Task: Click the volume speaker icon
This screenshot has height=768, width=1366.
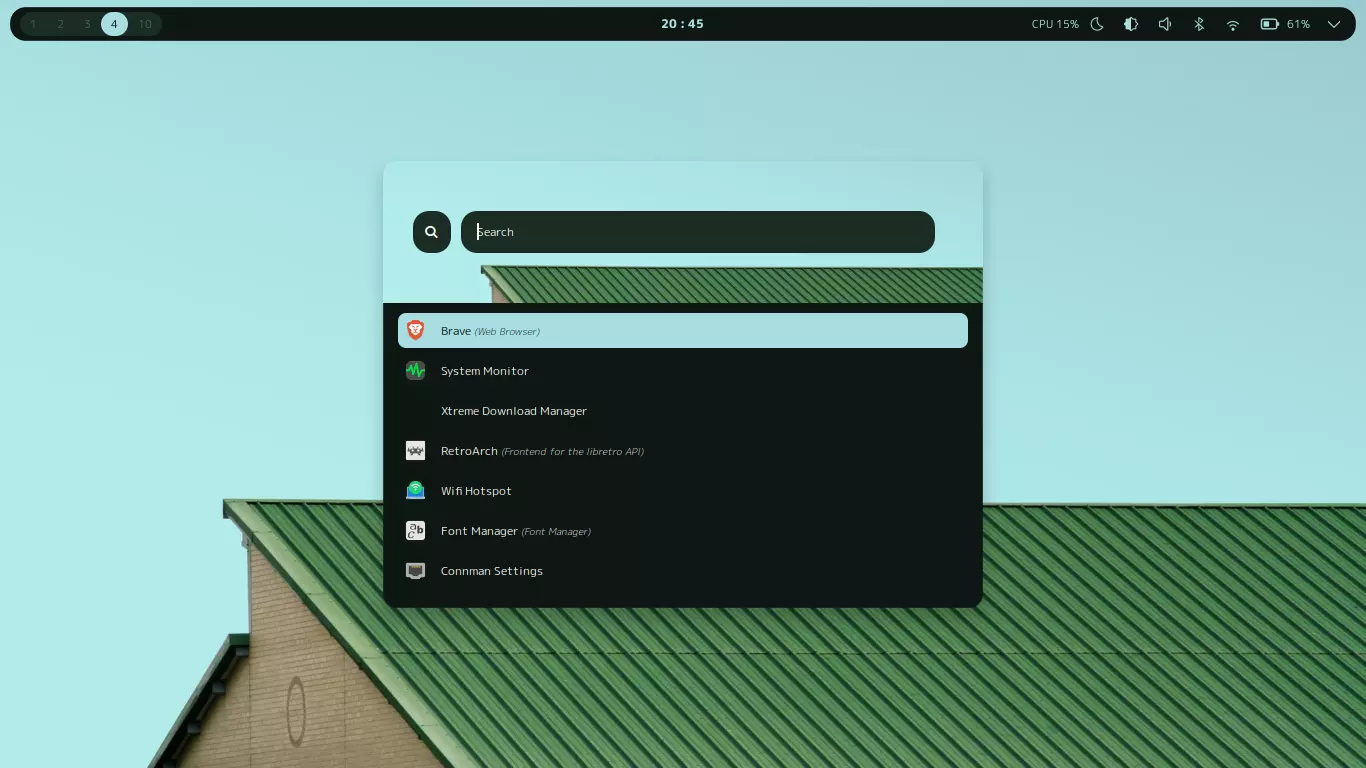Action: click(1165, 24)
